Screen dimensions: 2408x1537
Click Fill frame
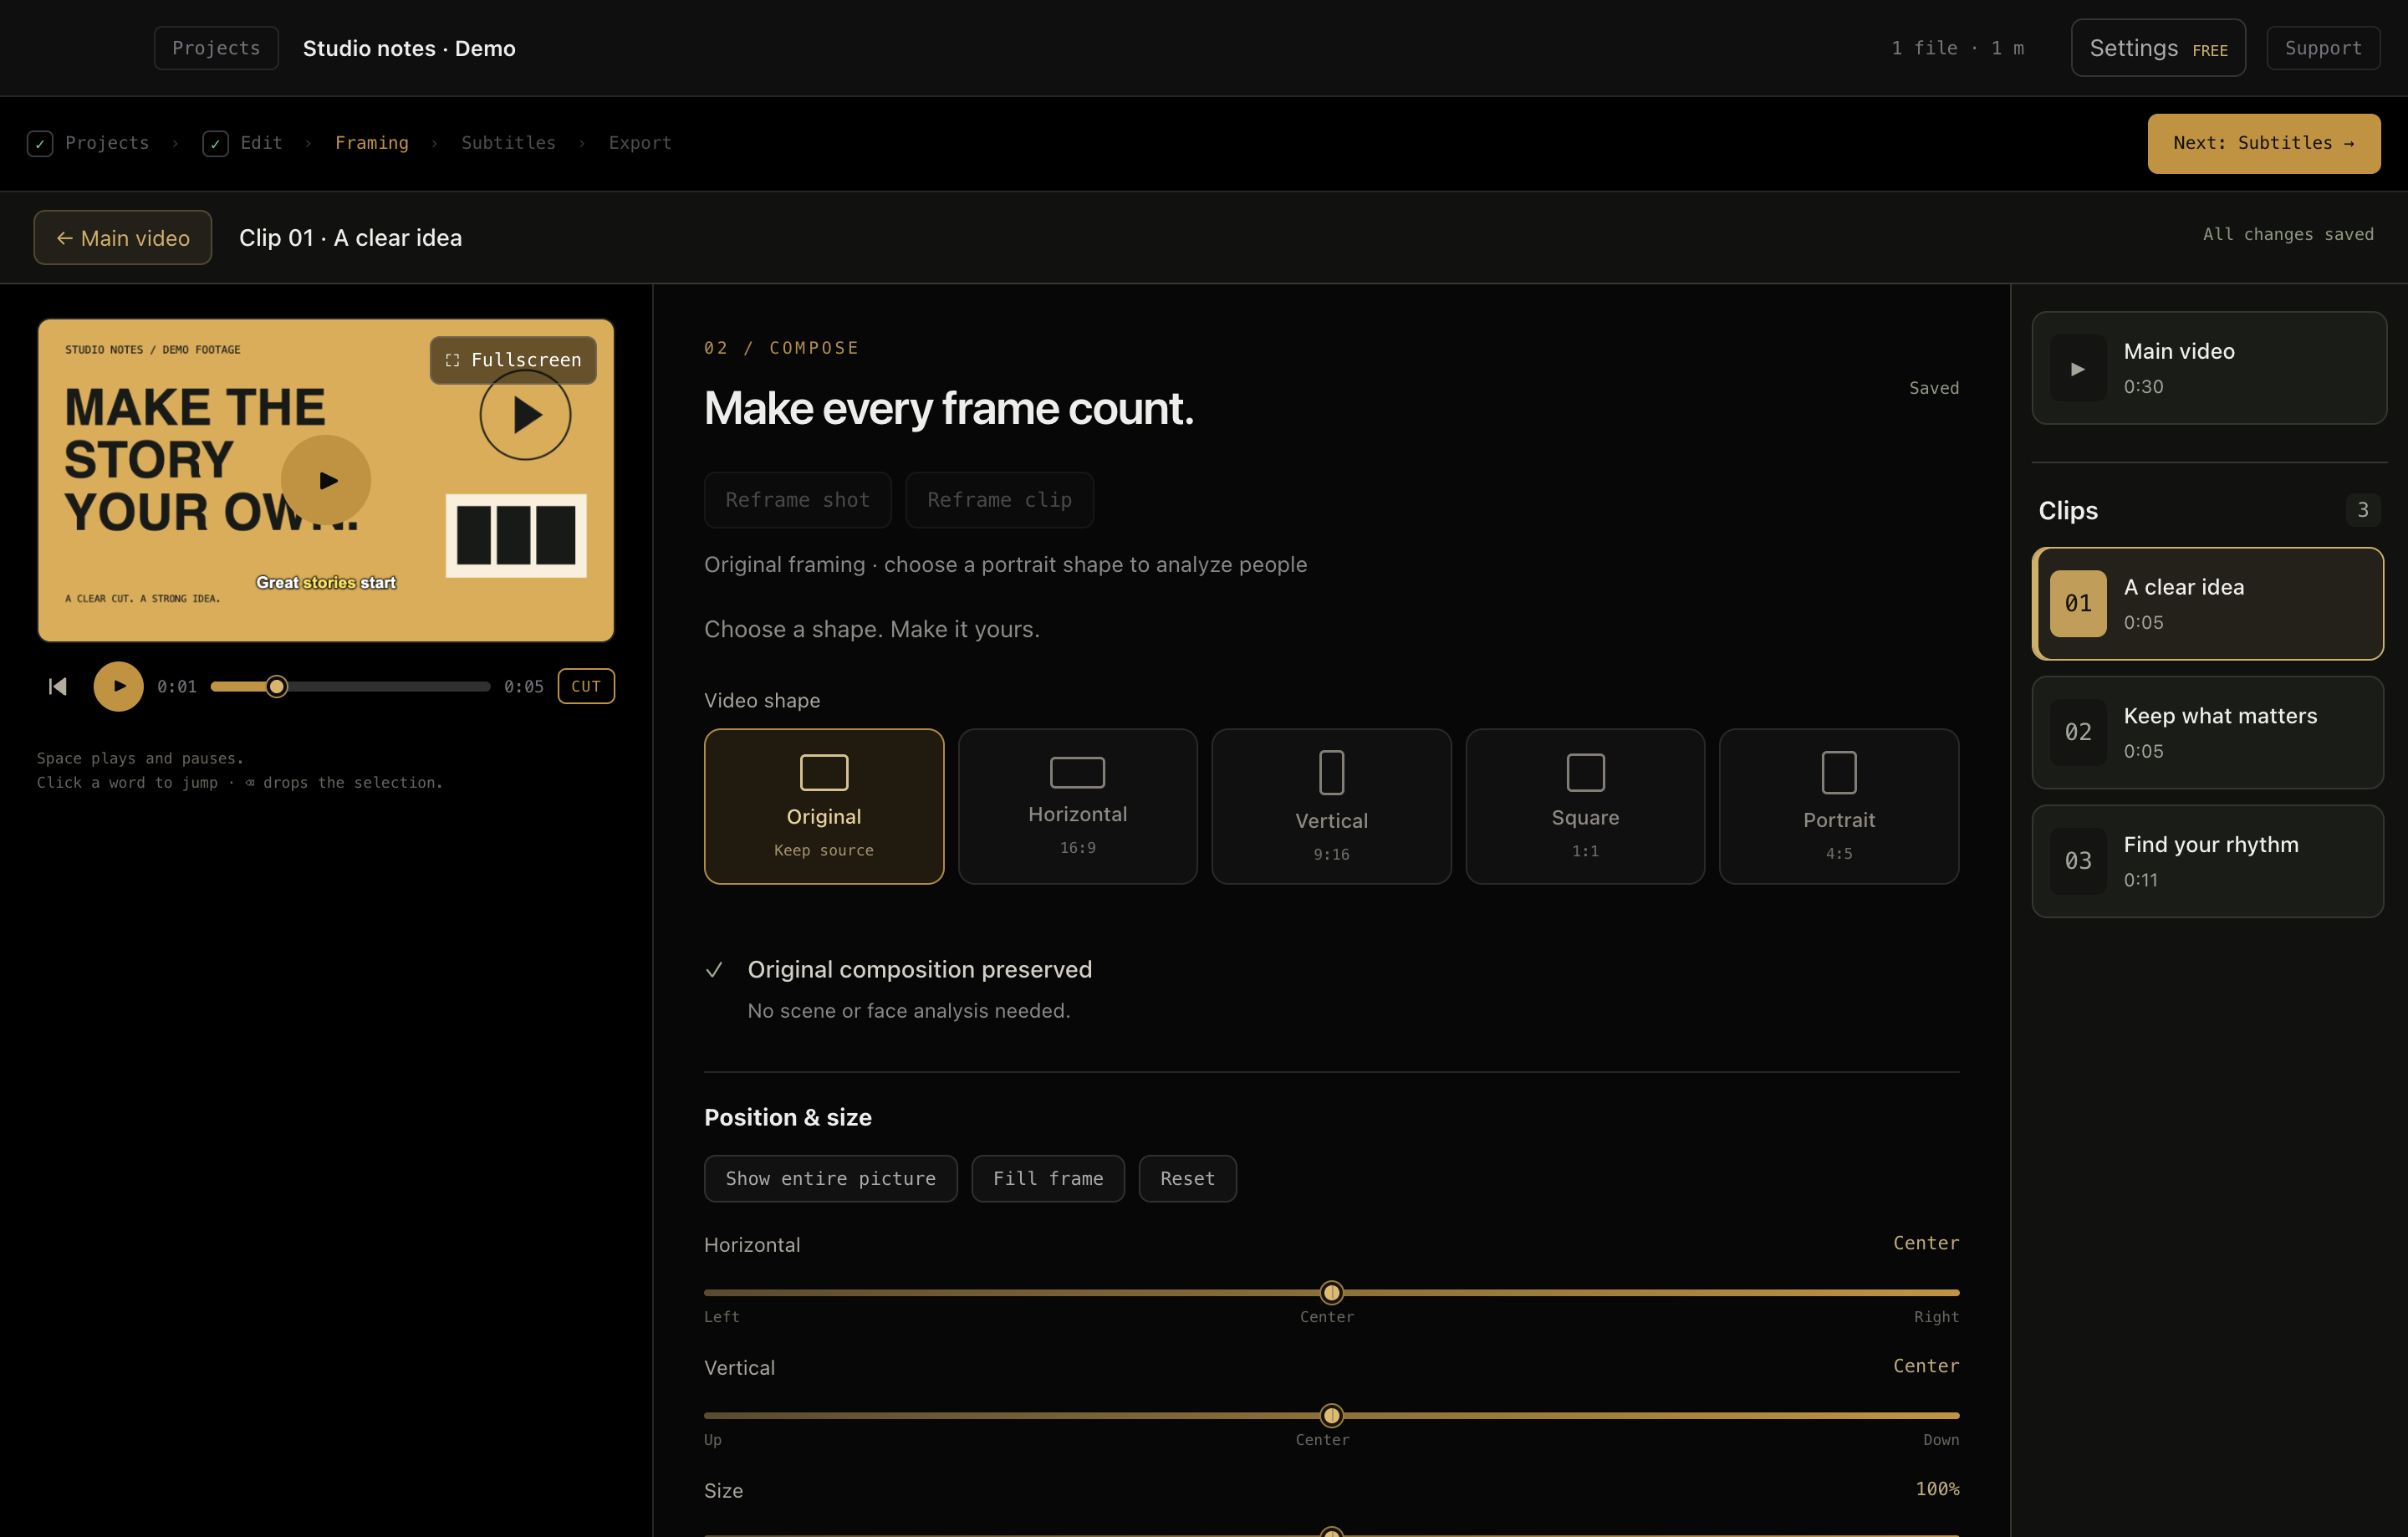(x=1048, y=1178)
